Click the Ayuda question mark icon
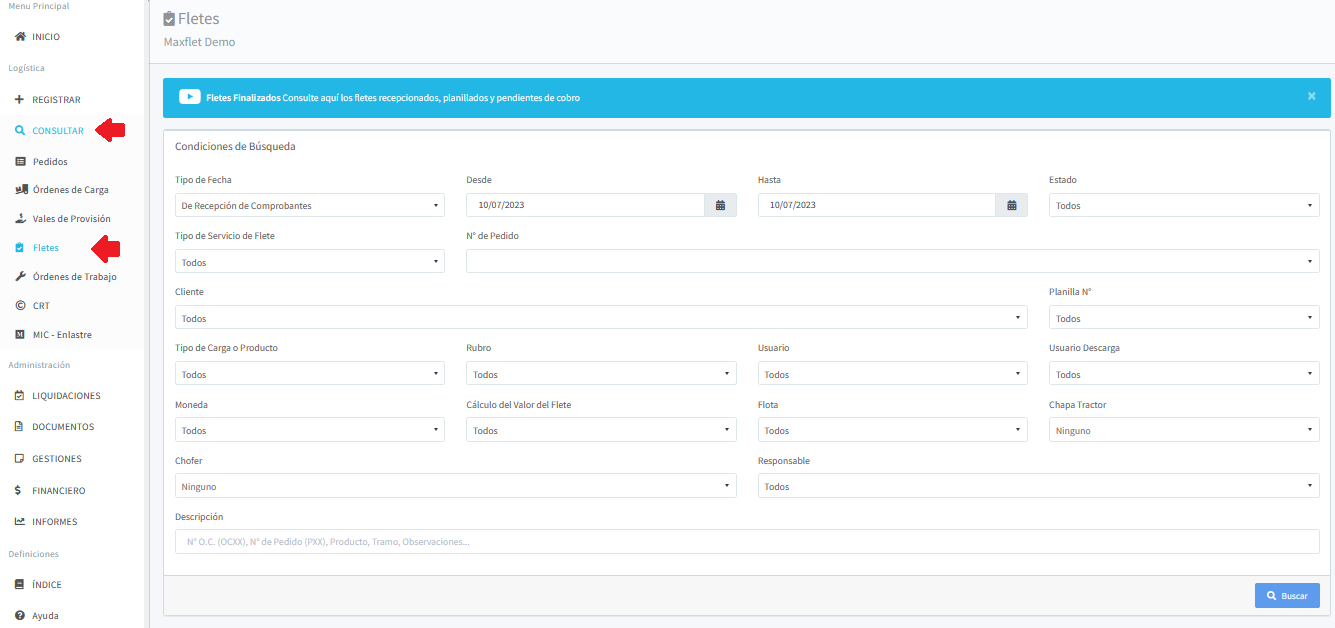 [20, 616]
